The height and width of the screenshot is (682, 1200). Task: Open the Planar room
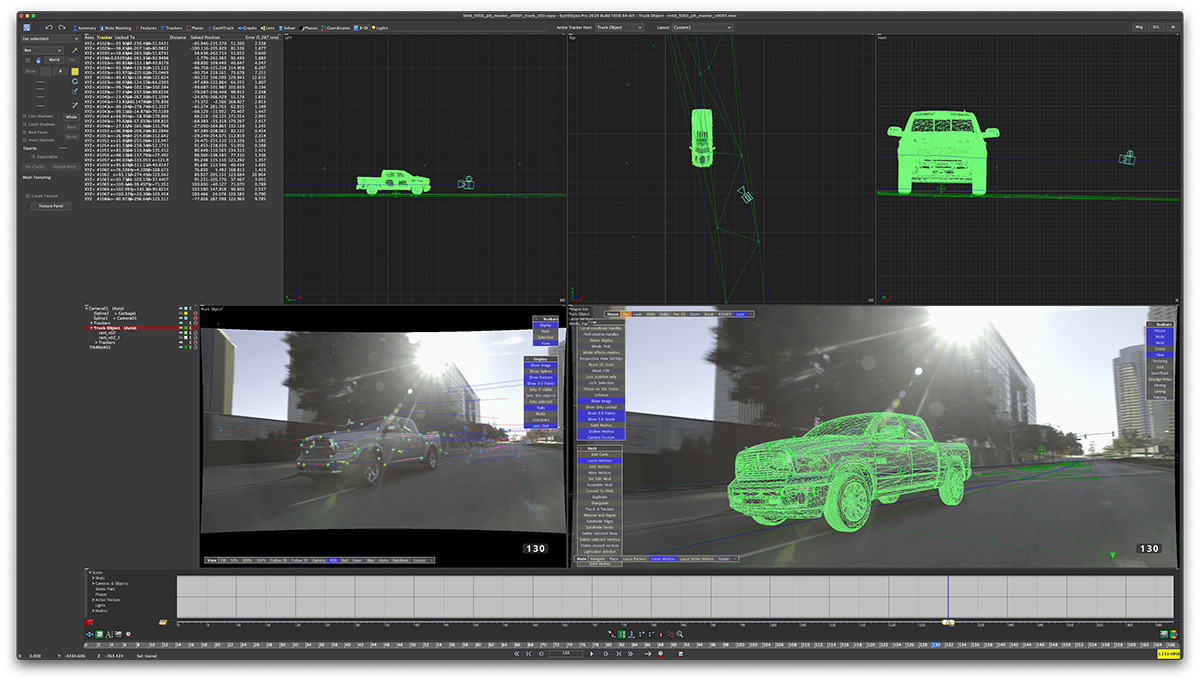195,28
